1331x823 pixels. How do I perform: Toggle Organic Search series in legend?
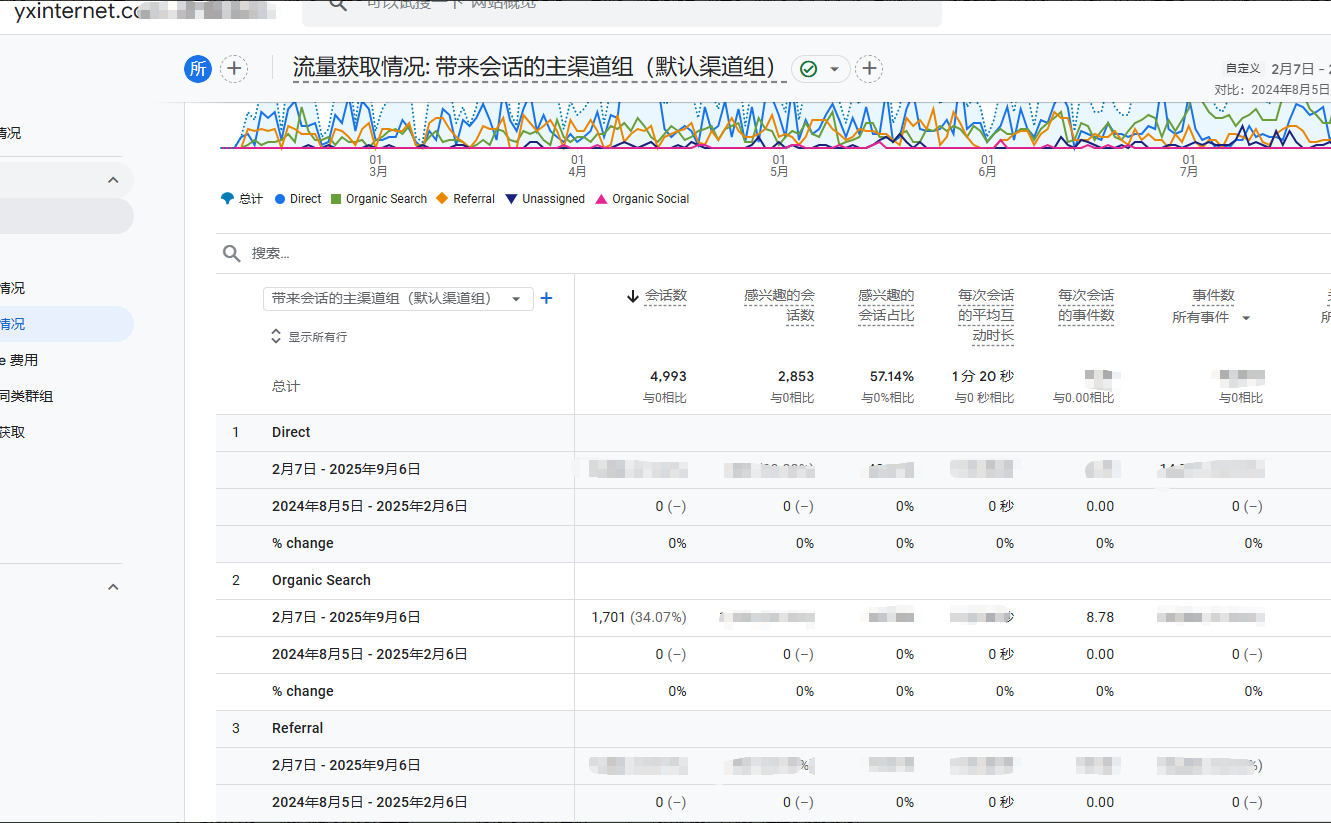pyautogui.click(x=379, y=199)
